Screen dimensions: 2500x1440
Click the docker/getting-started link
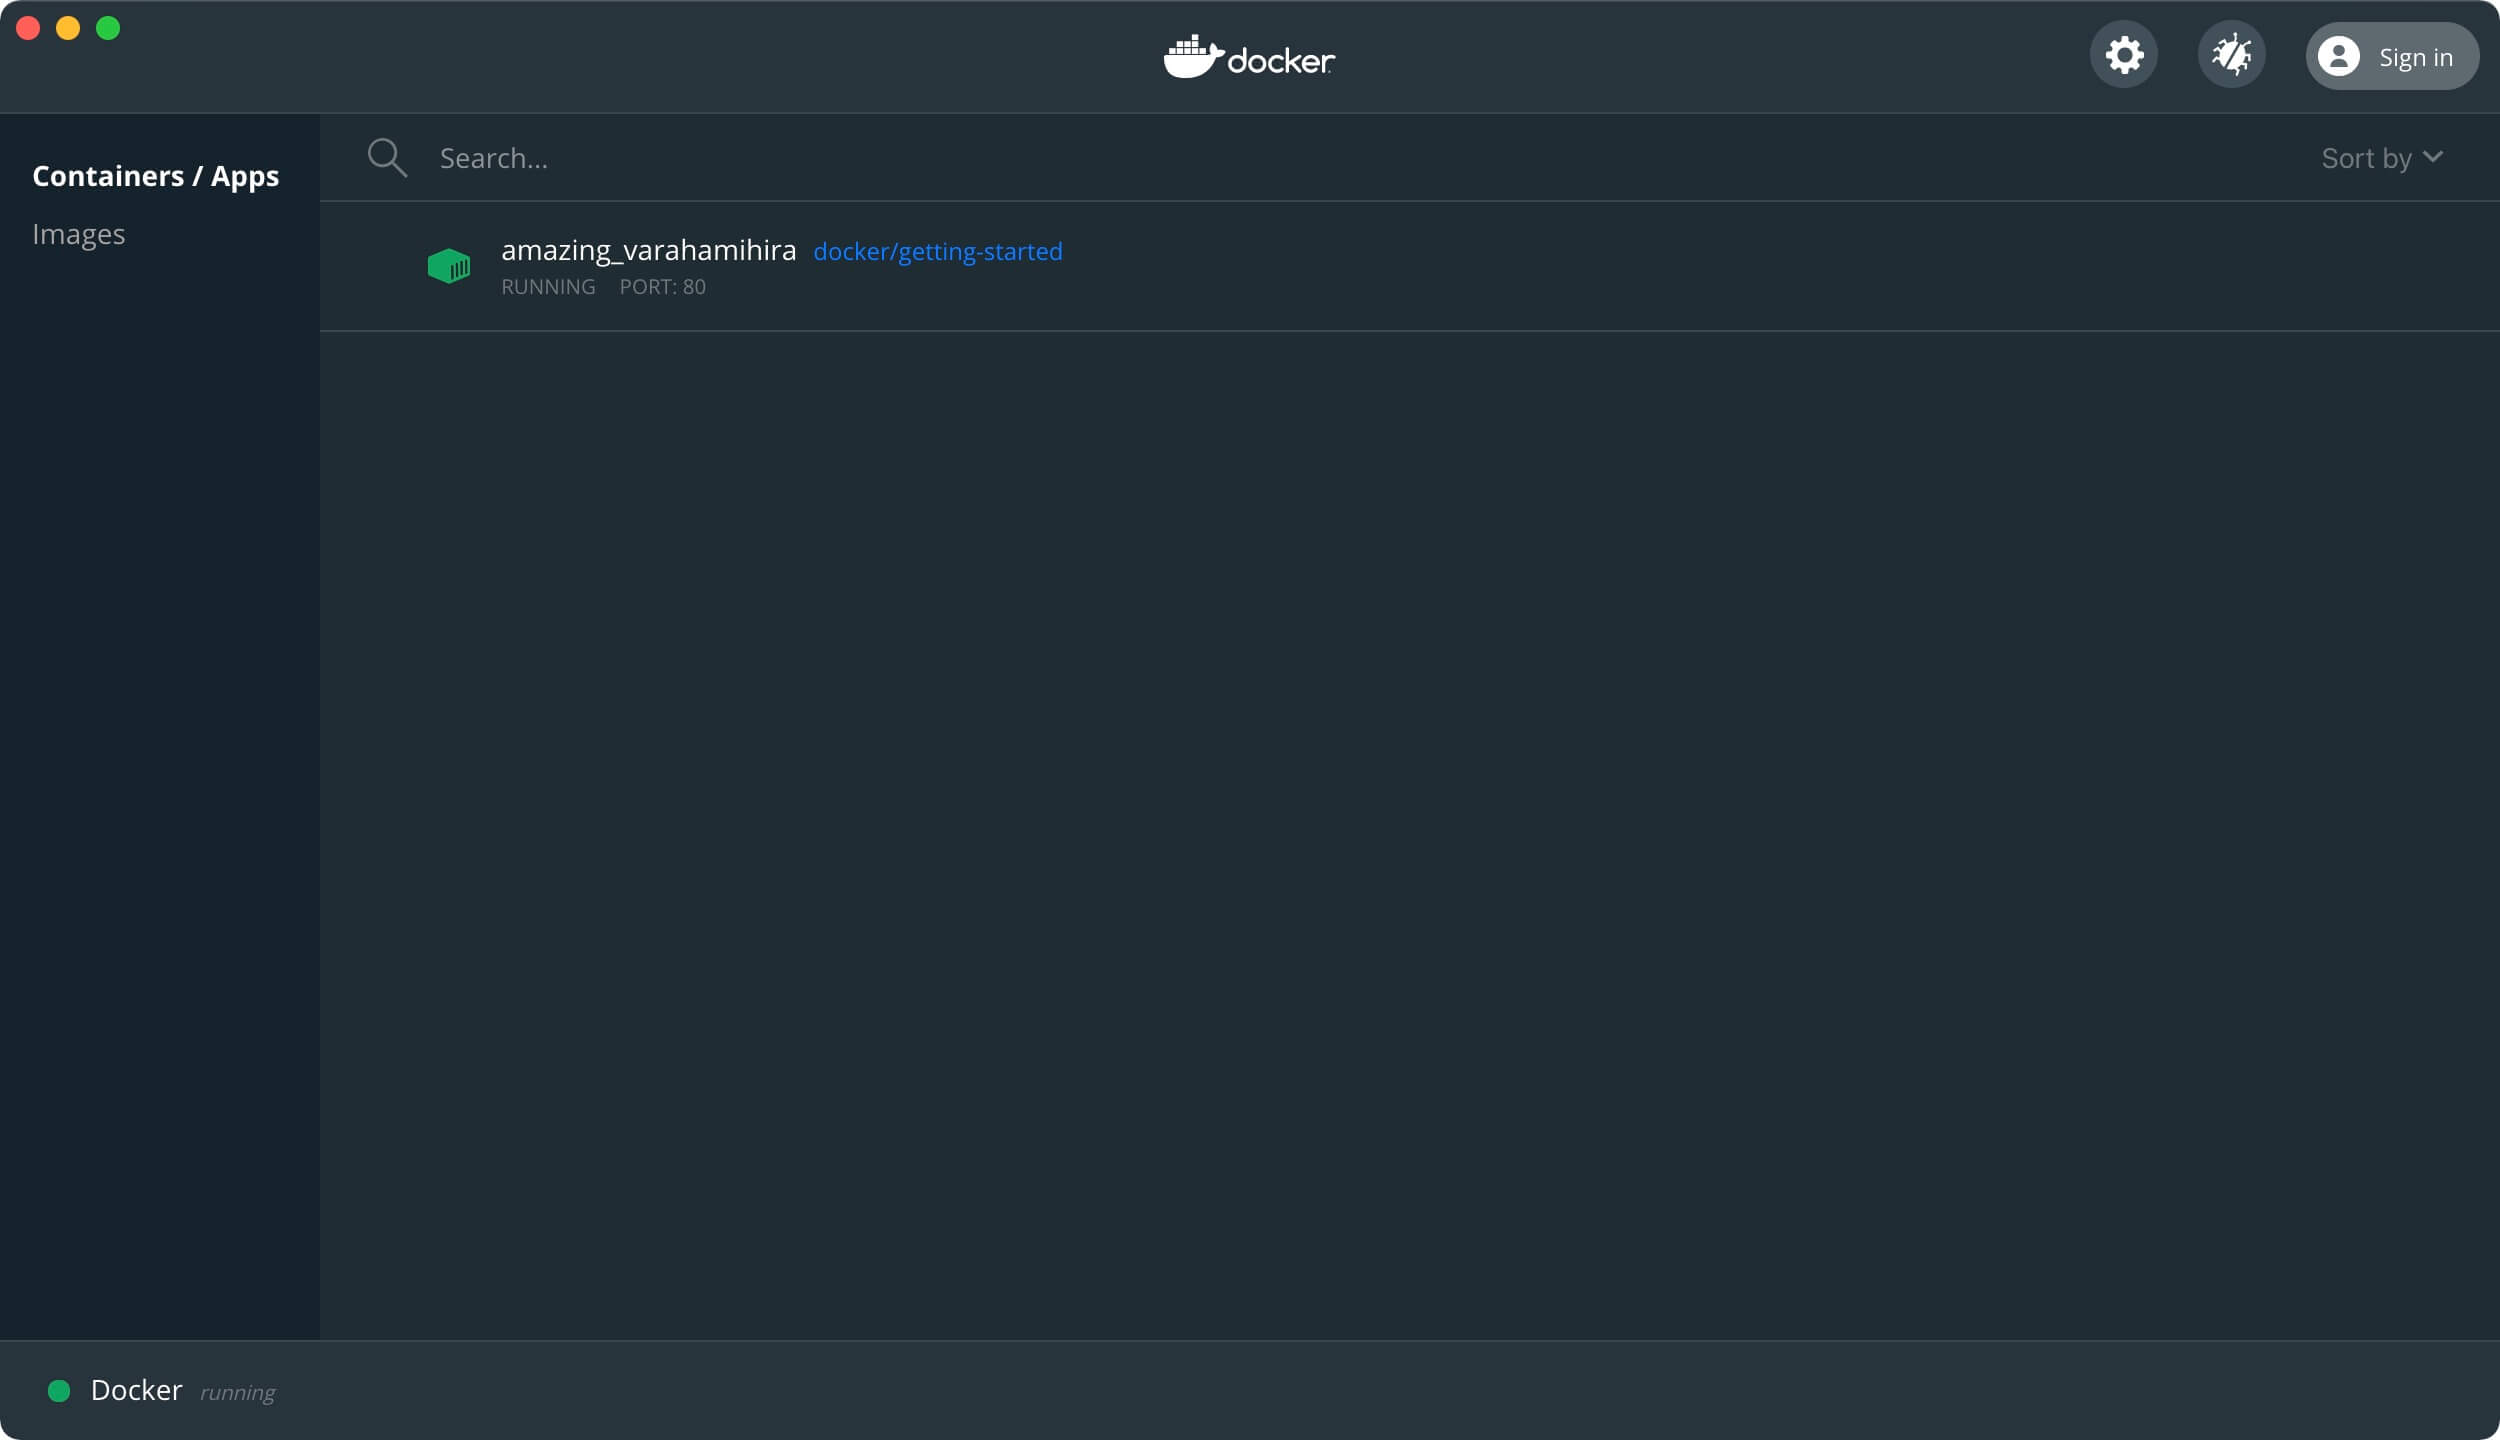(938, 251)
